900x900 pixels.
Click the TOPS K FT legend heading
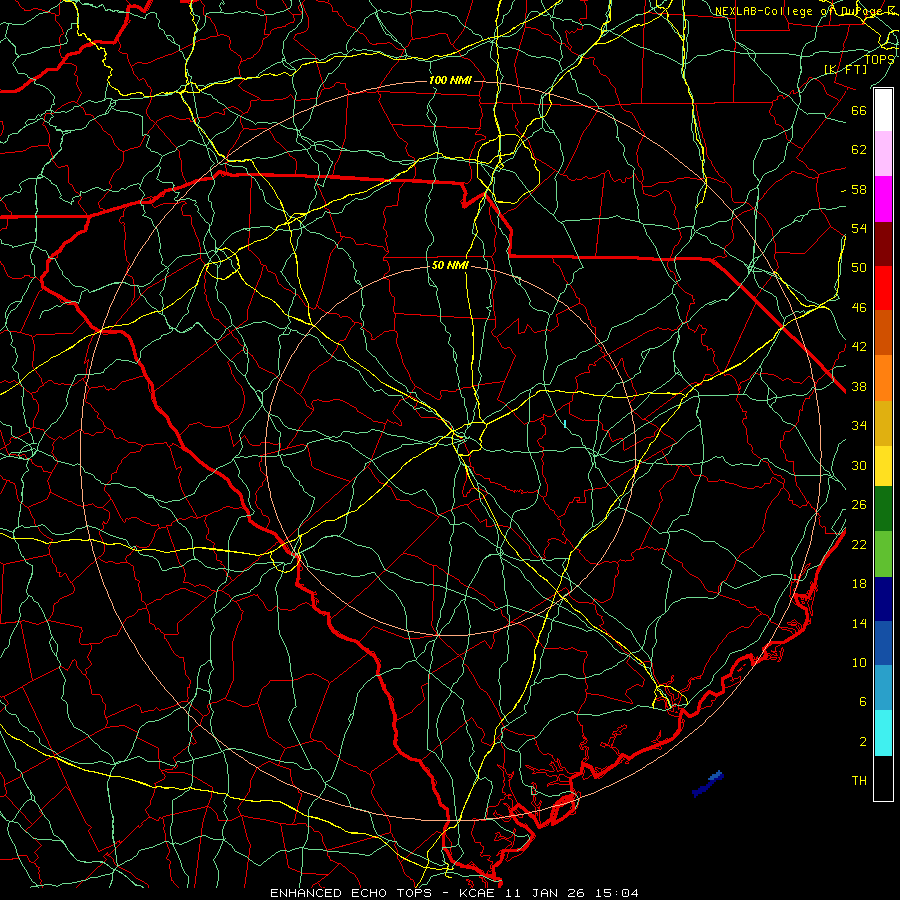[861, 64]
